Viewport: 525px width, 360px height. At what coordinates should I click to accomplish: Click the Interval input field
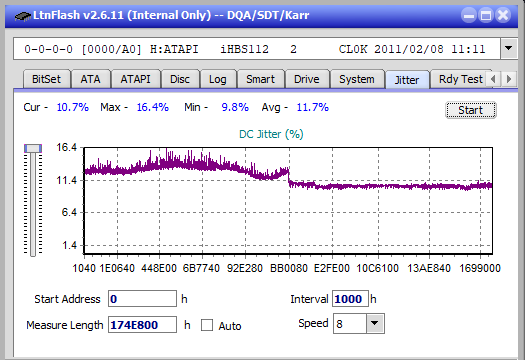coord(350,299)
